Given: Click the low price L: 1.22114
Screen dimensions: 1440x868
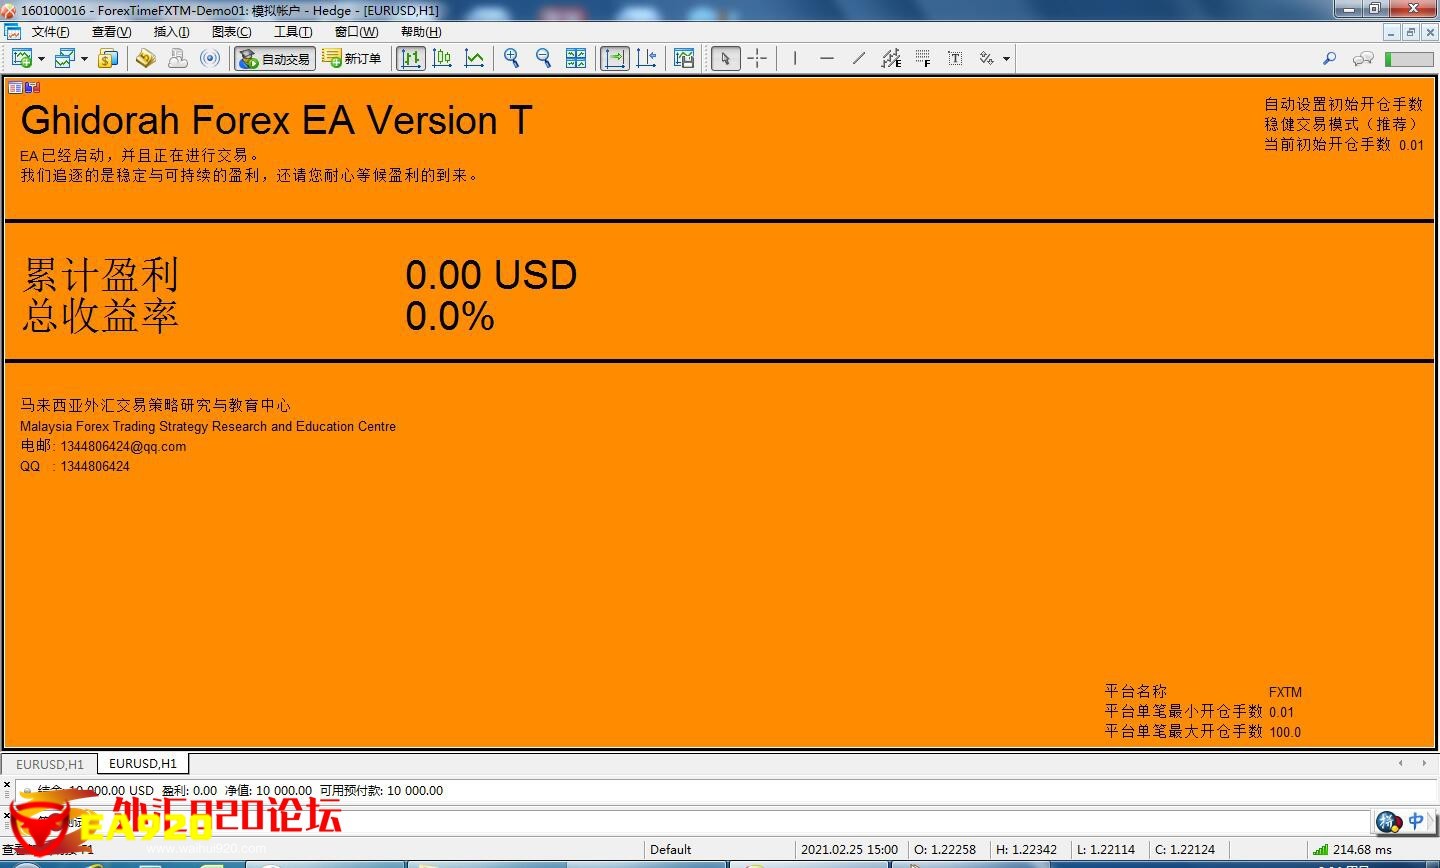Looking at the screenshot, I should [x=1106, y=850].
